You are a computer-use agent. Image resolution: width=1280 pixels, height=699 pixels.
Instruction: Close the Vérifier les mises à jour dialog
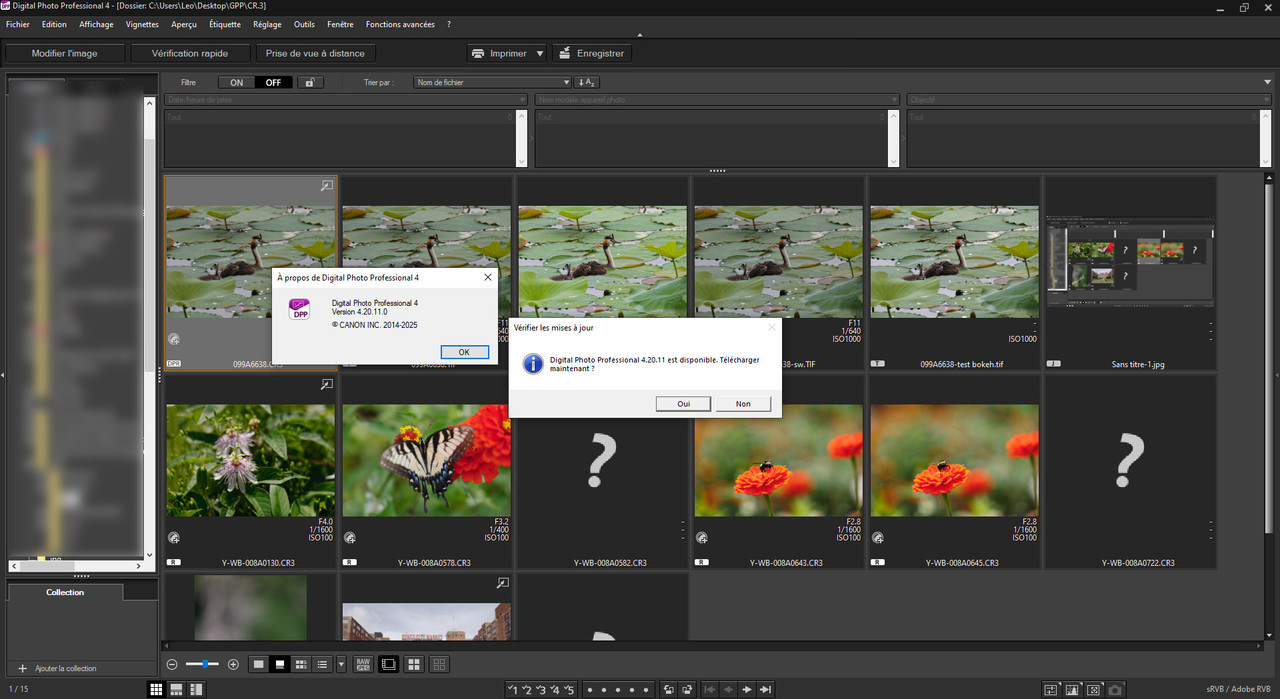(771, 327)
